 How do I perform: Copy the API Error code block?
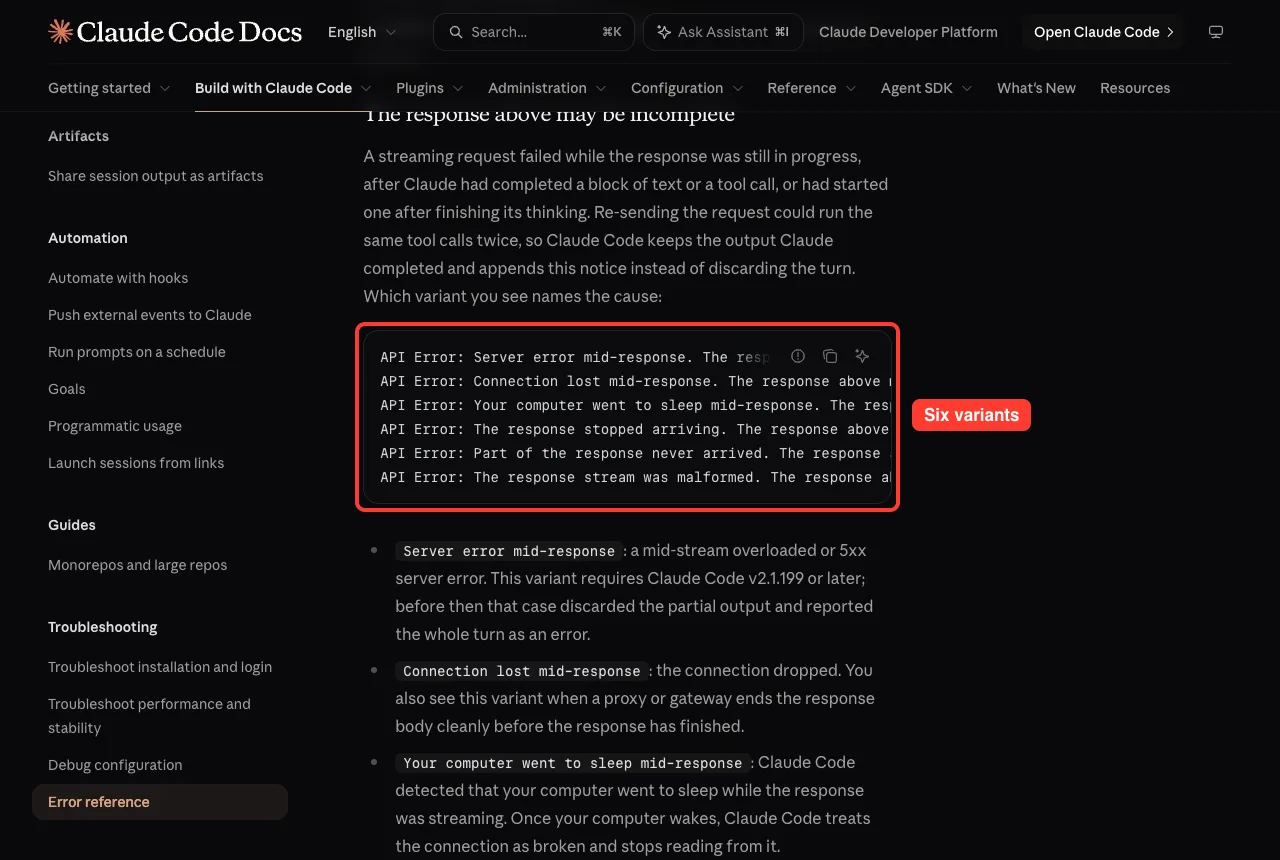[x=830, y=356]
